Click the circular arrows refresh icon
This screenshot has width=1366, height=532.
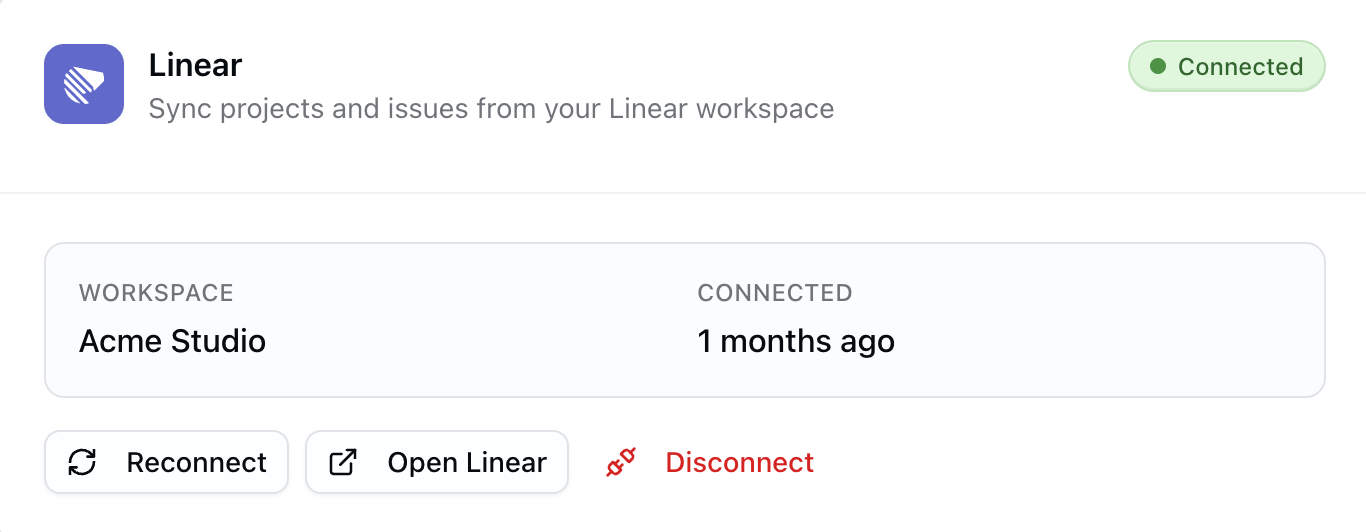coord(82,462)
